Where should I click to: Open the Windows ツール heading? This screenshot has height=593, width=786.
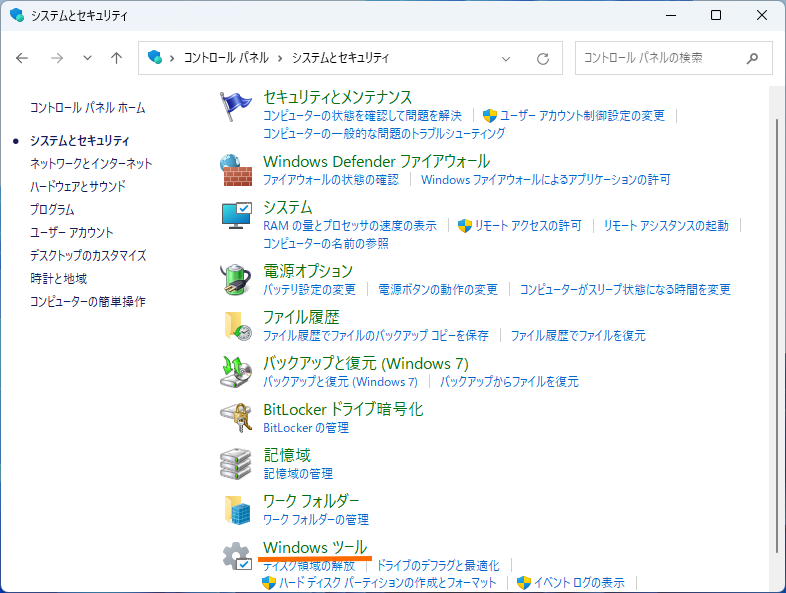click(x=315, y=547)
